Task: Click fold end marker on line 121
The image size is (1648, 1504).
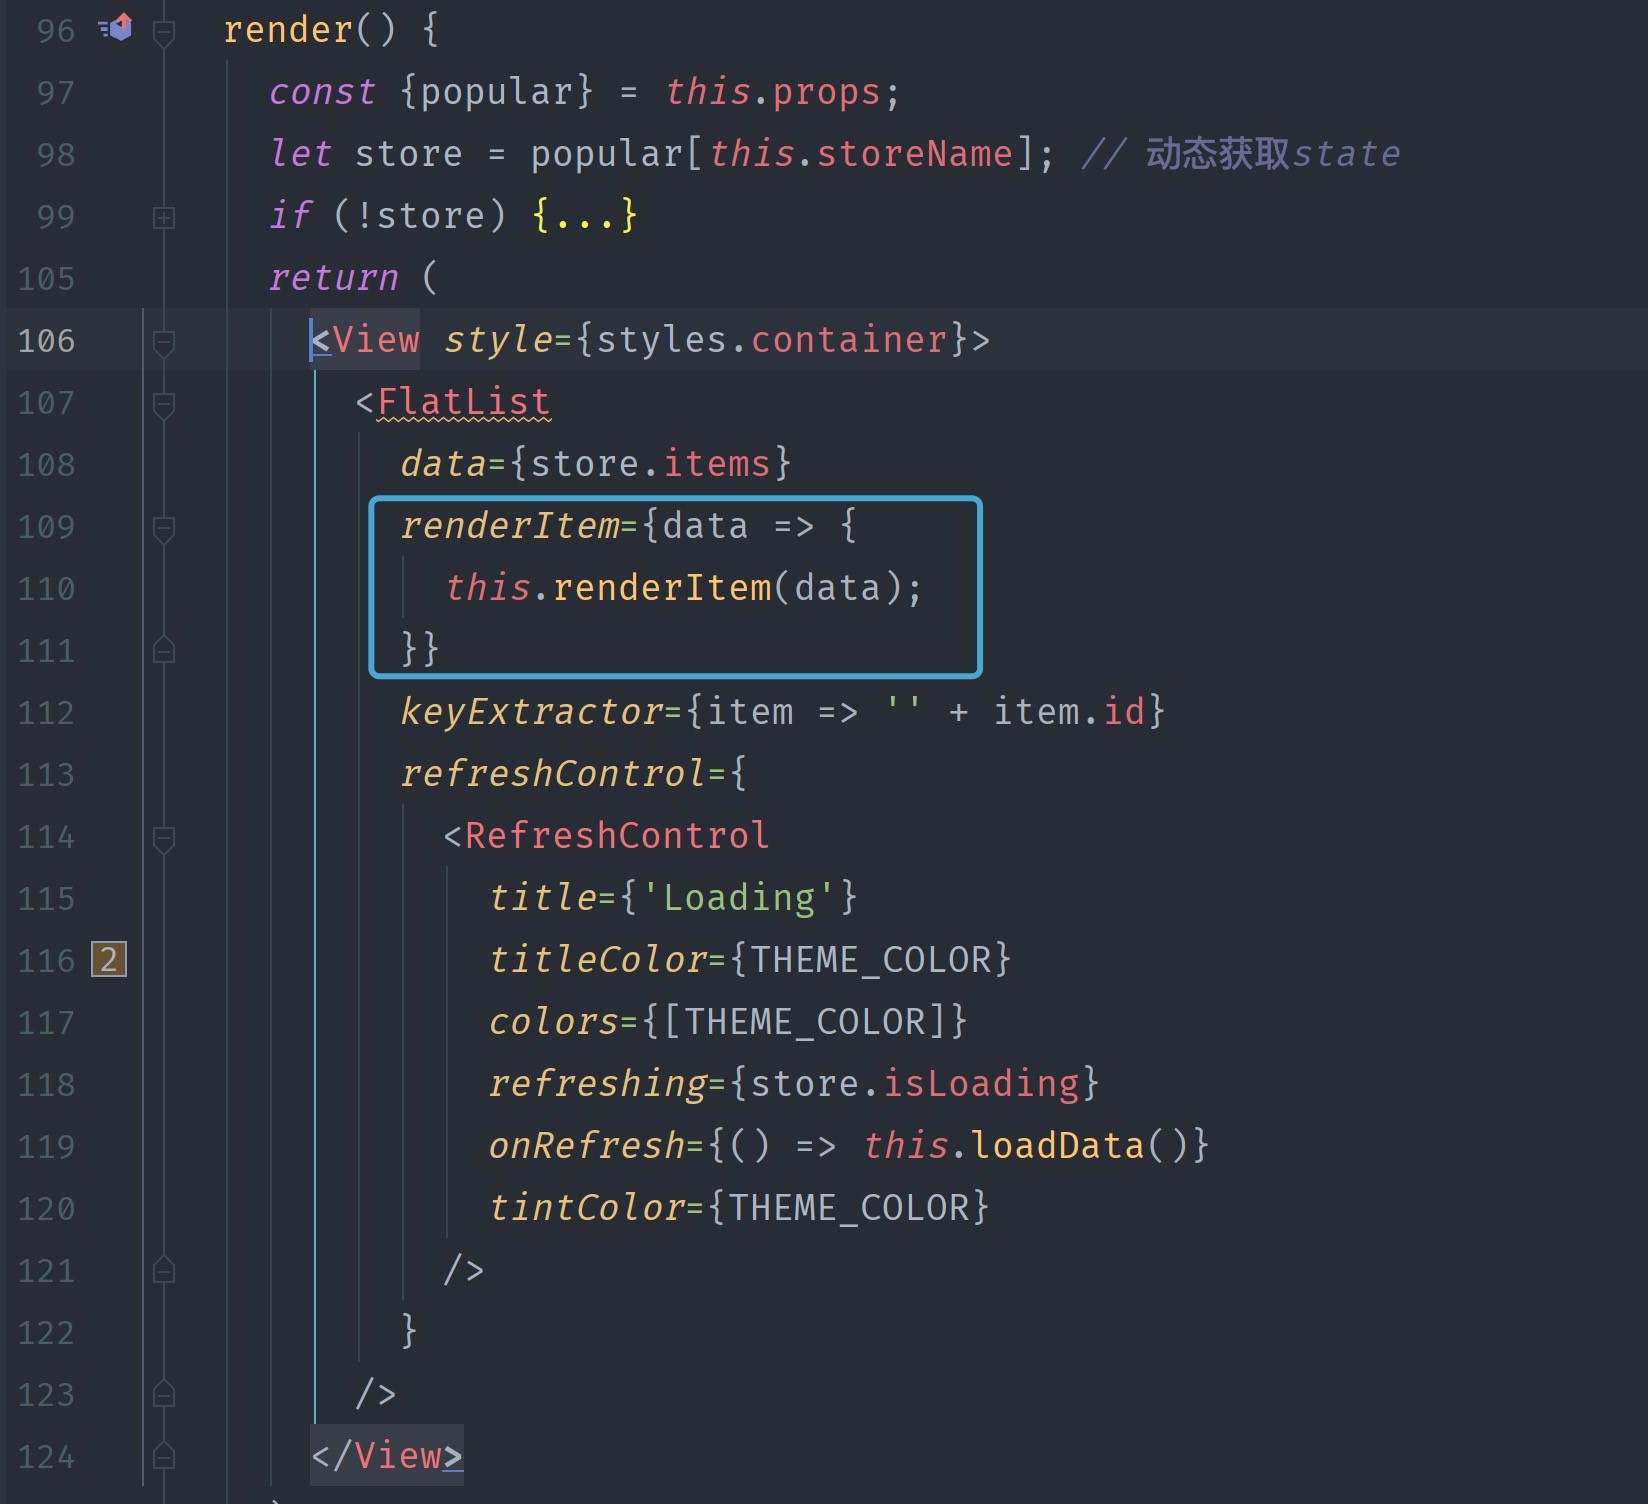Action: click(164, 1271)
